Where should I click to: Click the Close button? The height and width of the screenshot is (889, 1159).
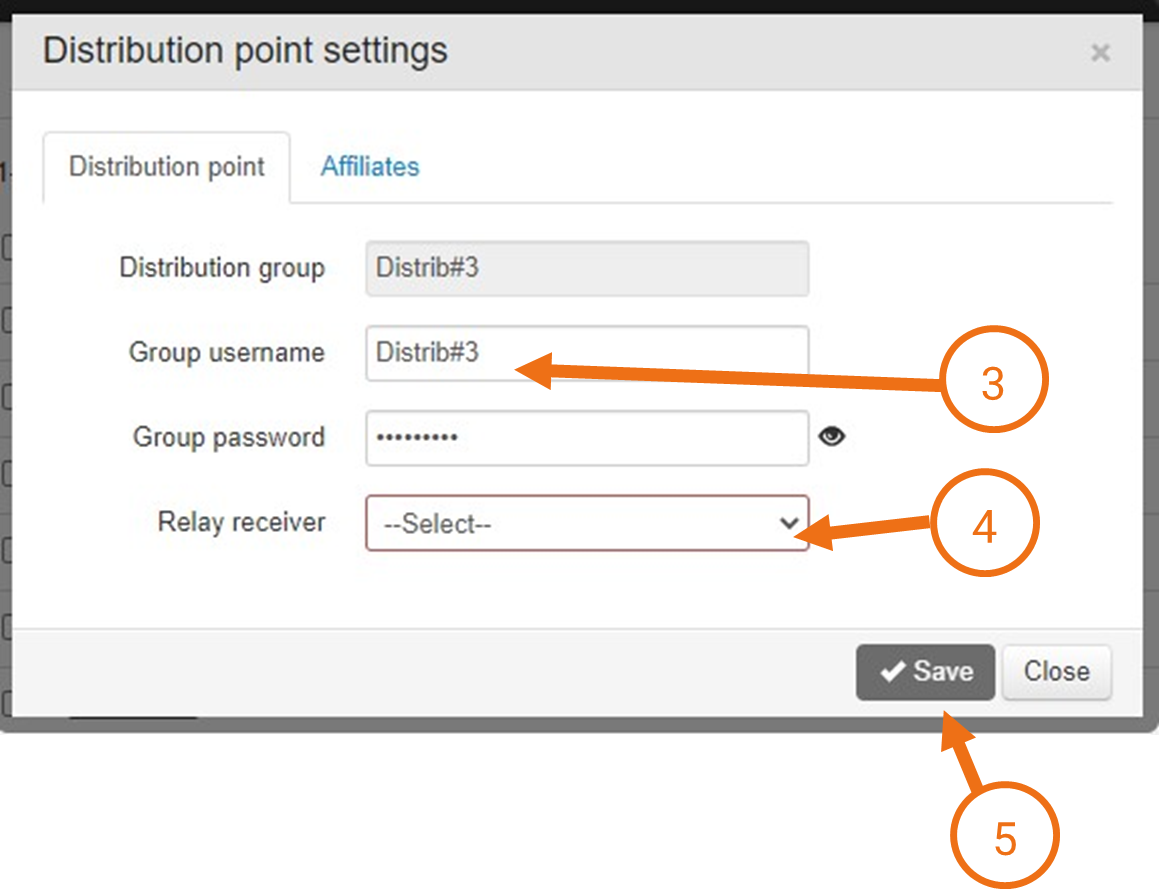pos(1056,672)
